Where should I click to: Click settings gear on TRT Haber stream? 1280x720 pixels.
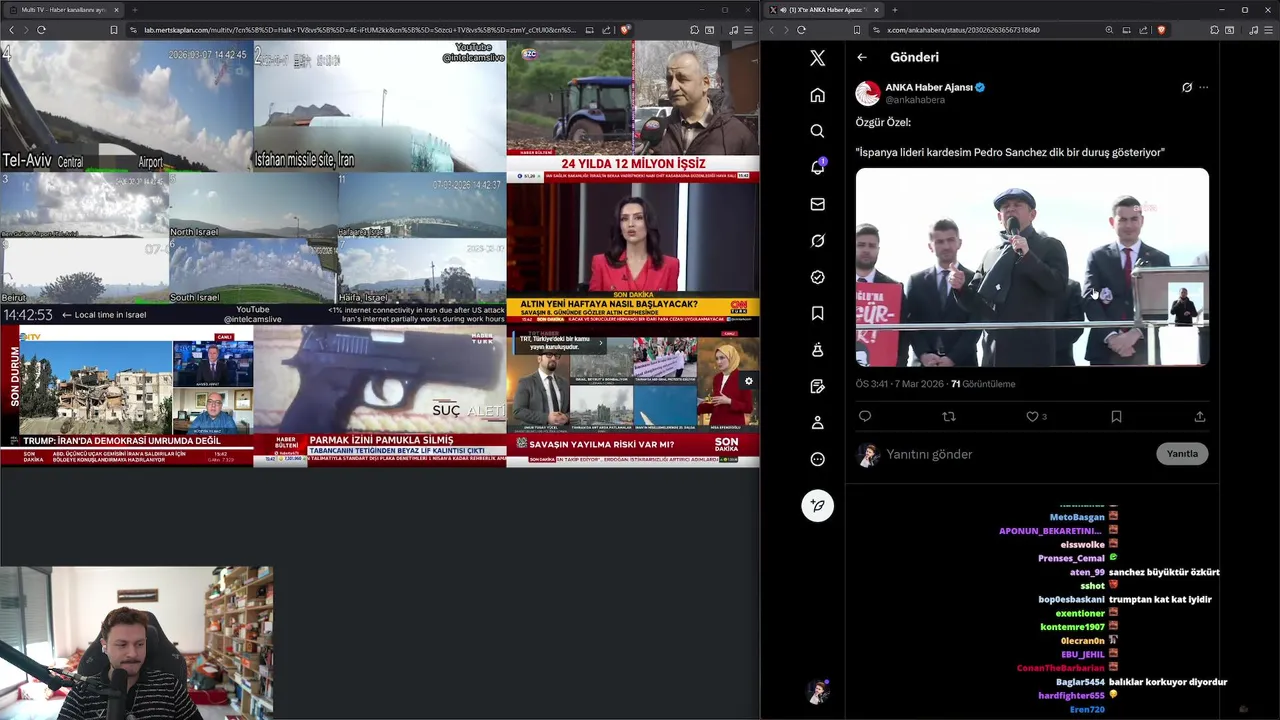(x=748, y=381)
